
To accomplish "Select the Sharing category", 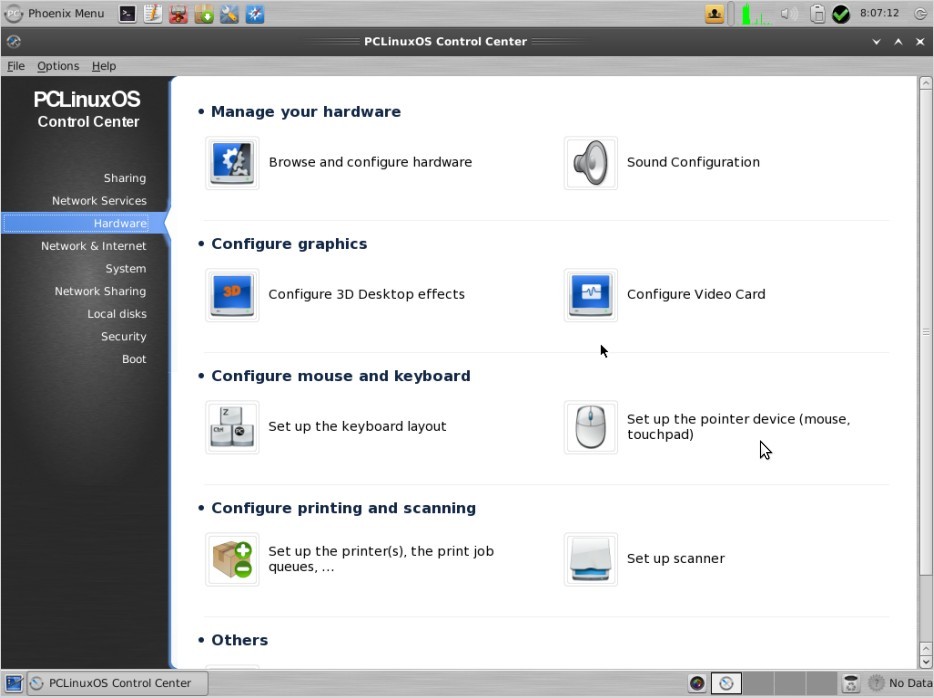I will point(124,178).
